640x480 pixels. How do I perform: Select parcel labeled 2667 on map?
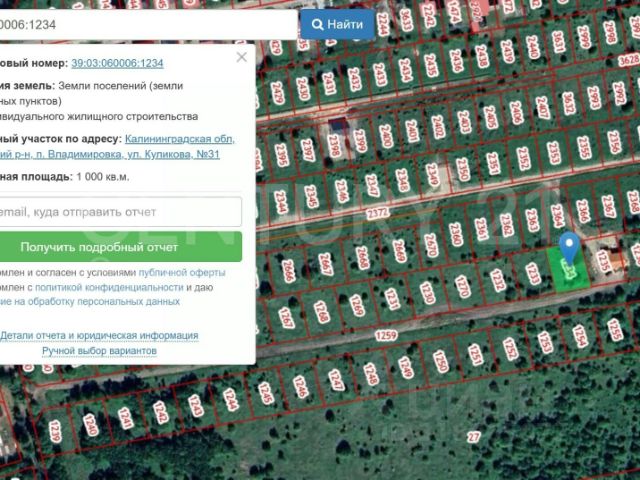pos(325,264)
